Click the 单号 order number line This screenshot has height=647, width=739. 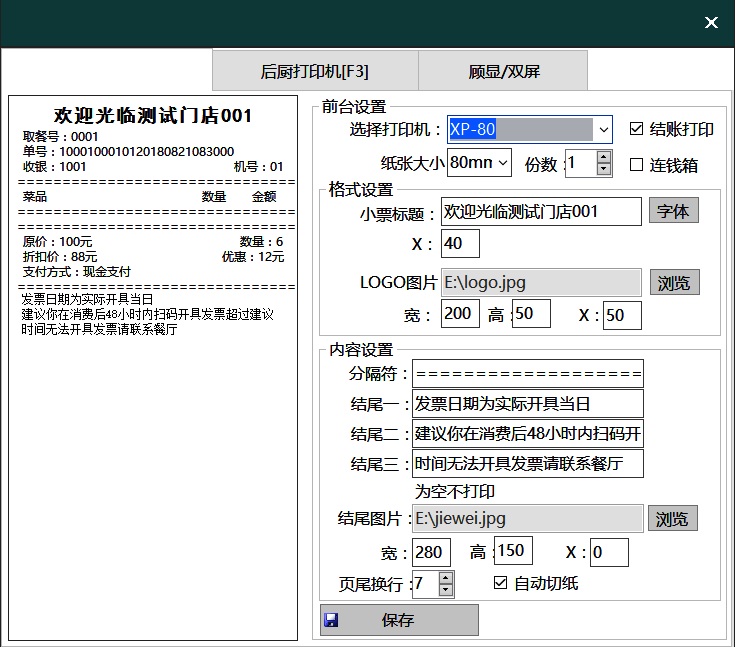coord(128,152)
